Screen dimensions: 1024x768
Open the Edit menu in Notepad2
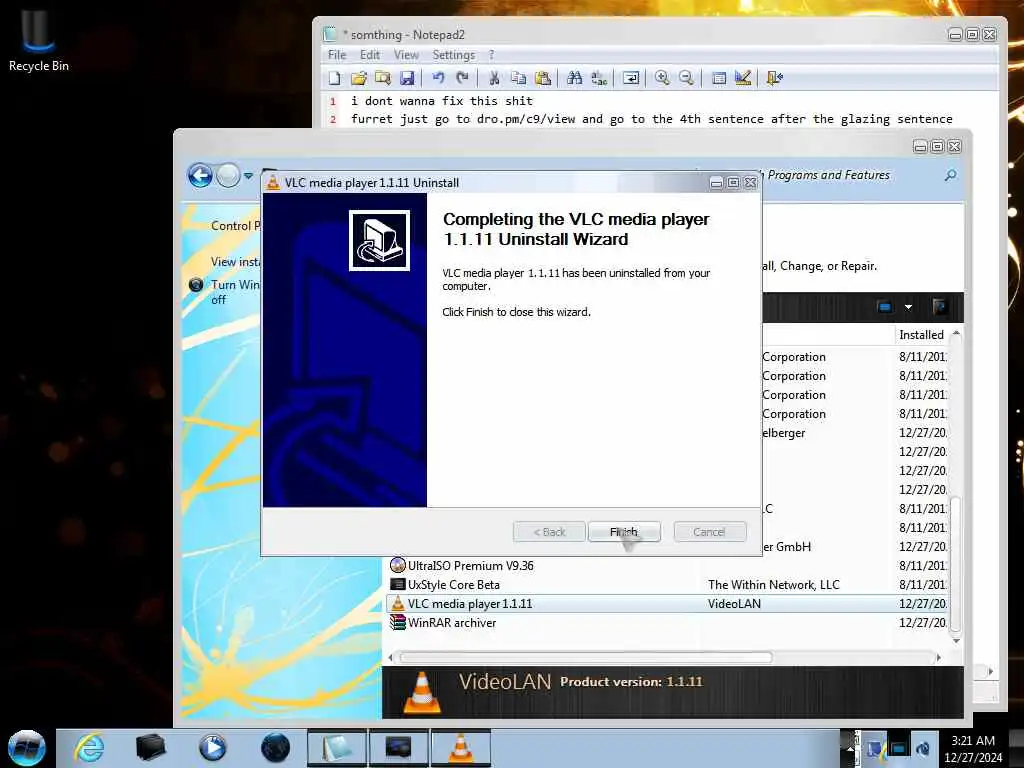pyautogui.click(x=370, y=55)
